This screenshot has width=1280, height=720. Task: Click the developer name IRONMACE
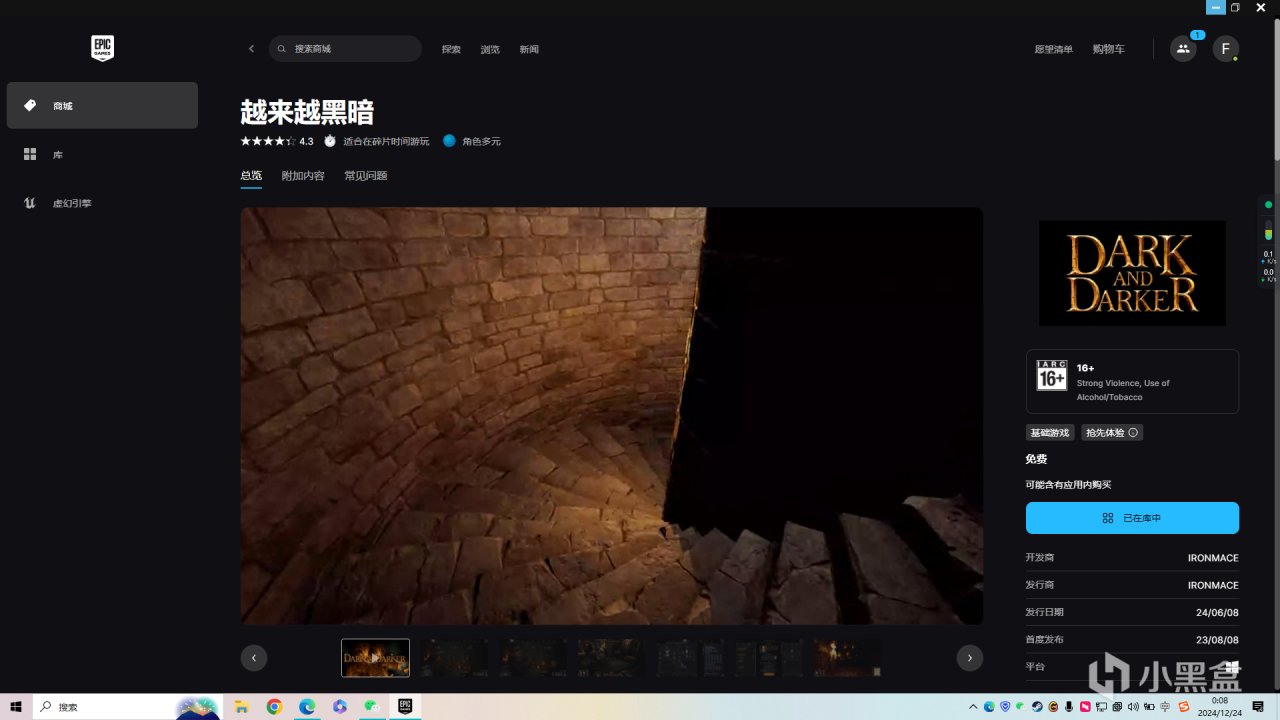pos(1213,558)
